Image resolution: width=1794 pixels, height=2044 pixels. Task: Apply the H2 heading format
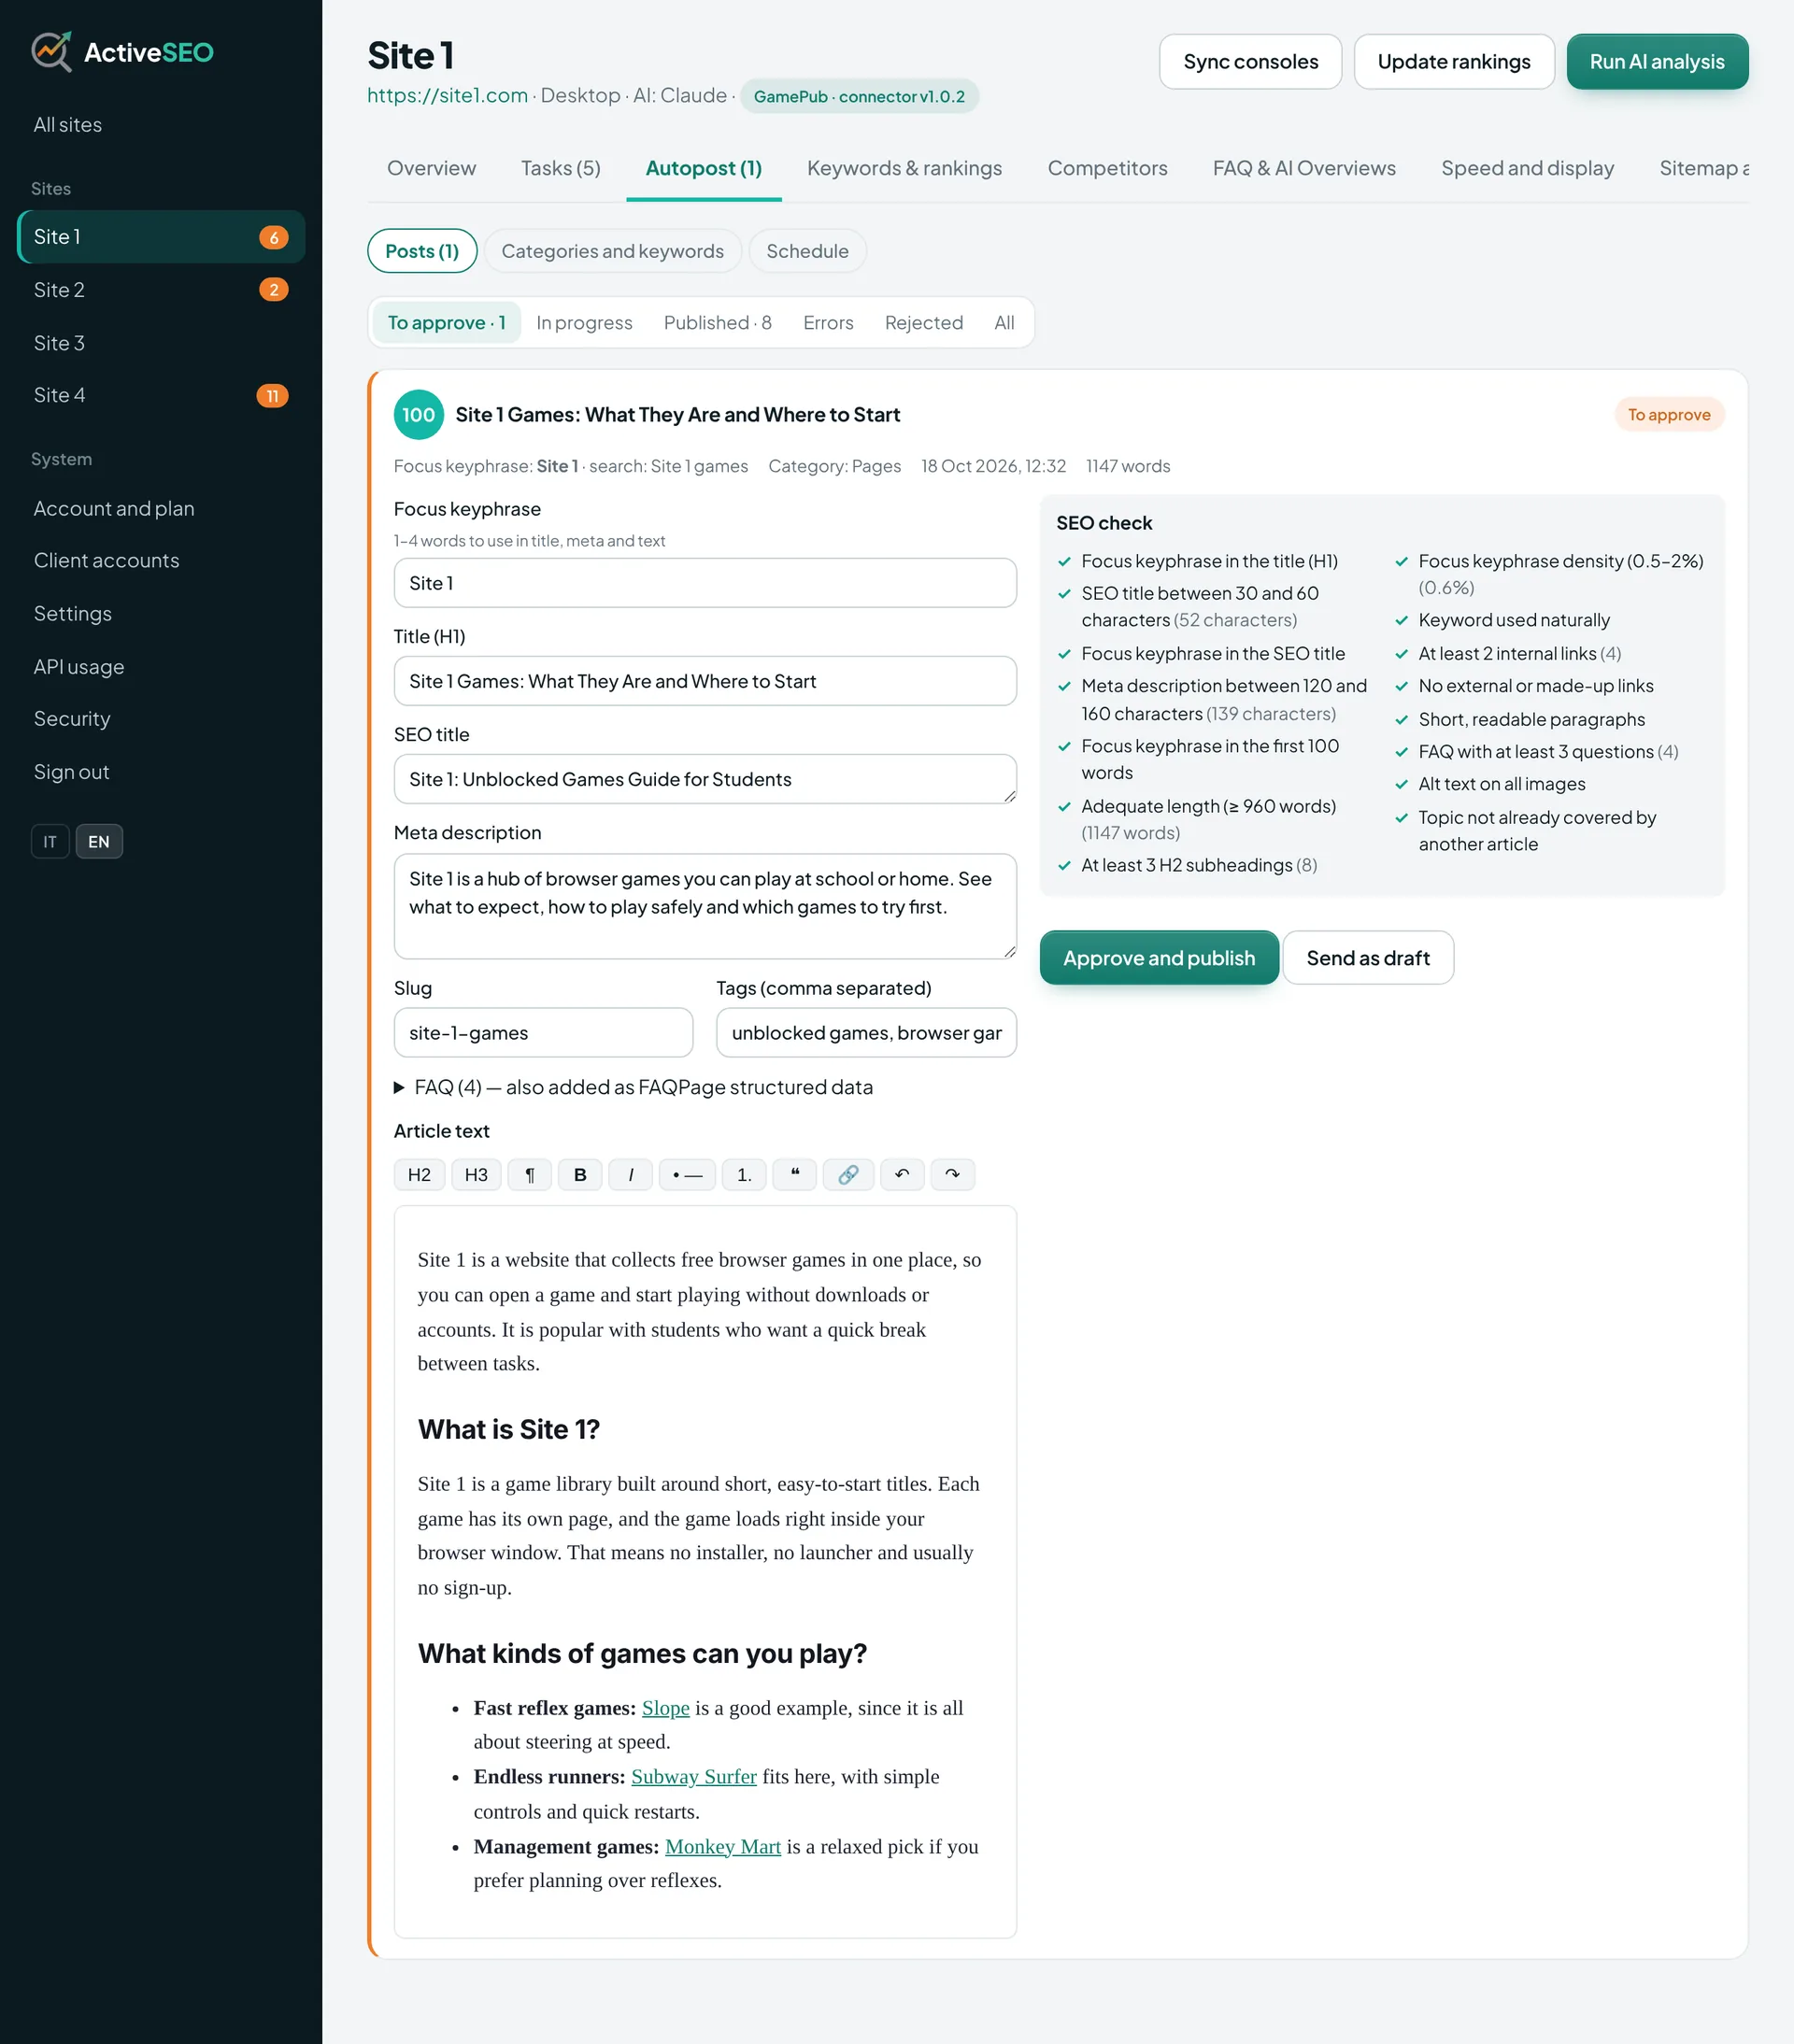(x=419, y=1174)
